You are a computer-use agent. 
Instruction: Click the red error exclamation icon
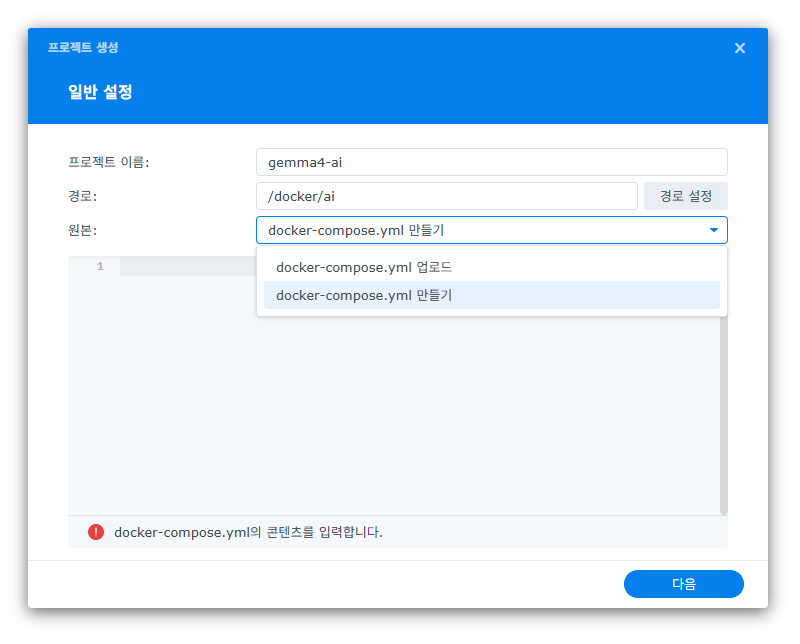pyautogui.click(x=95, y=533)
